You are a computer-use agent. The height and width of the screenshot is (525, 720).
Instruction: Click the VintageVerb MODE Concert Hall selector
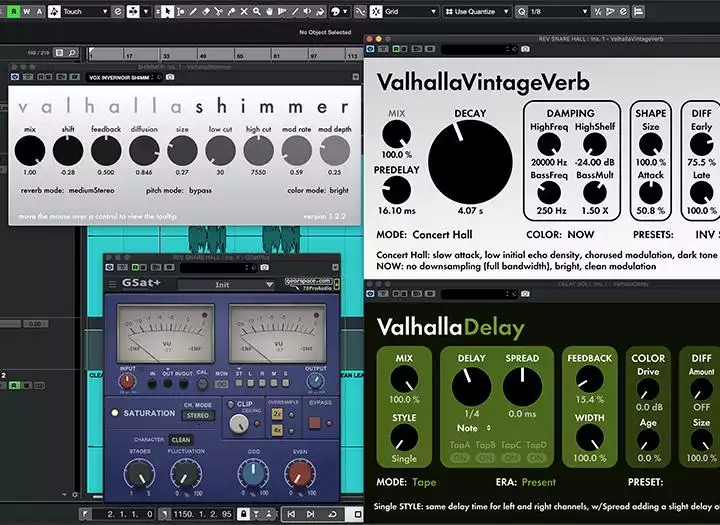tap(442, 235)
